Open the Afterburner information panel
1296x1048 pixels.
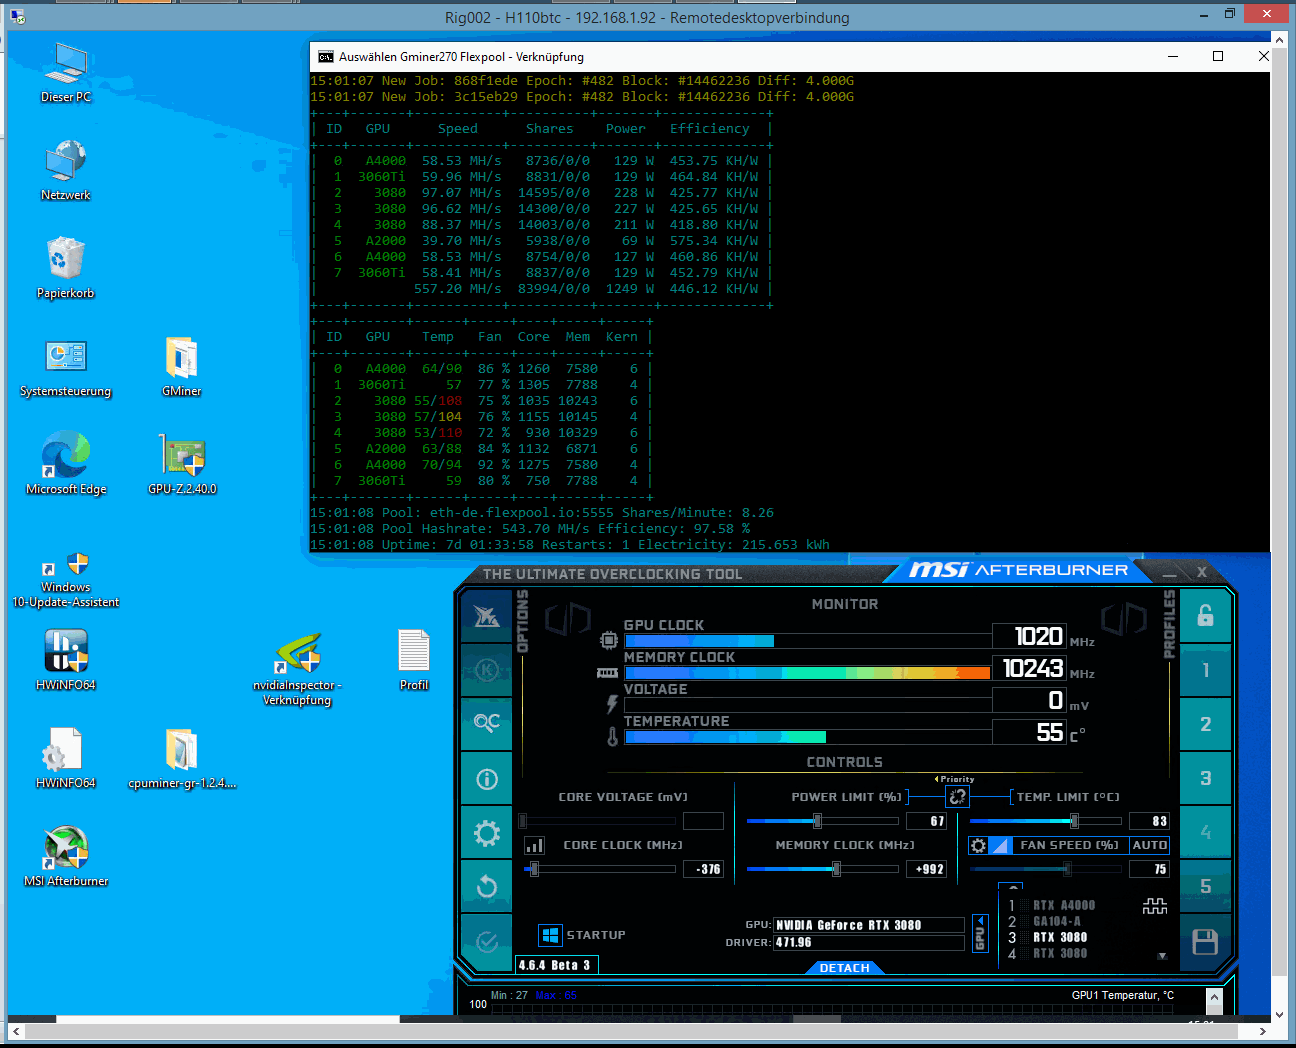click(487, 779)
